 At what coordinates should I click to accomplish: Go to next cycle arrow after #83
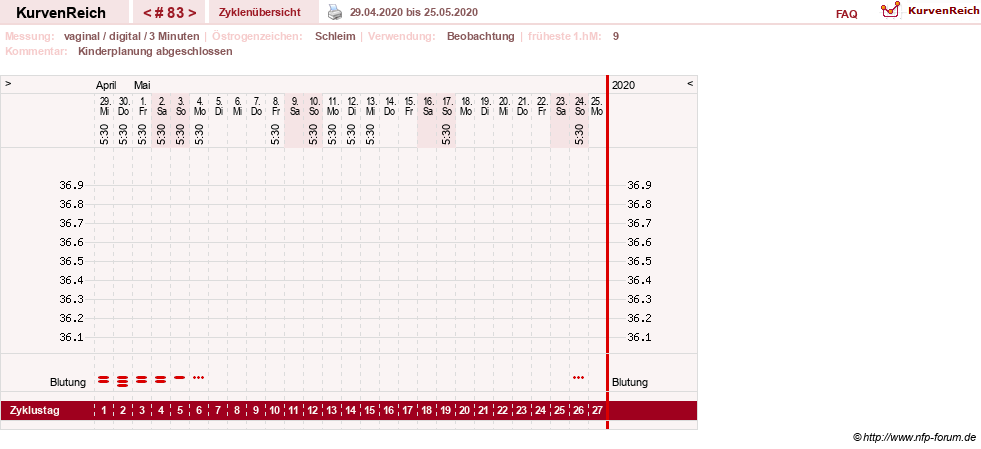[x=193, y=13]
